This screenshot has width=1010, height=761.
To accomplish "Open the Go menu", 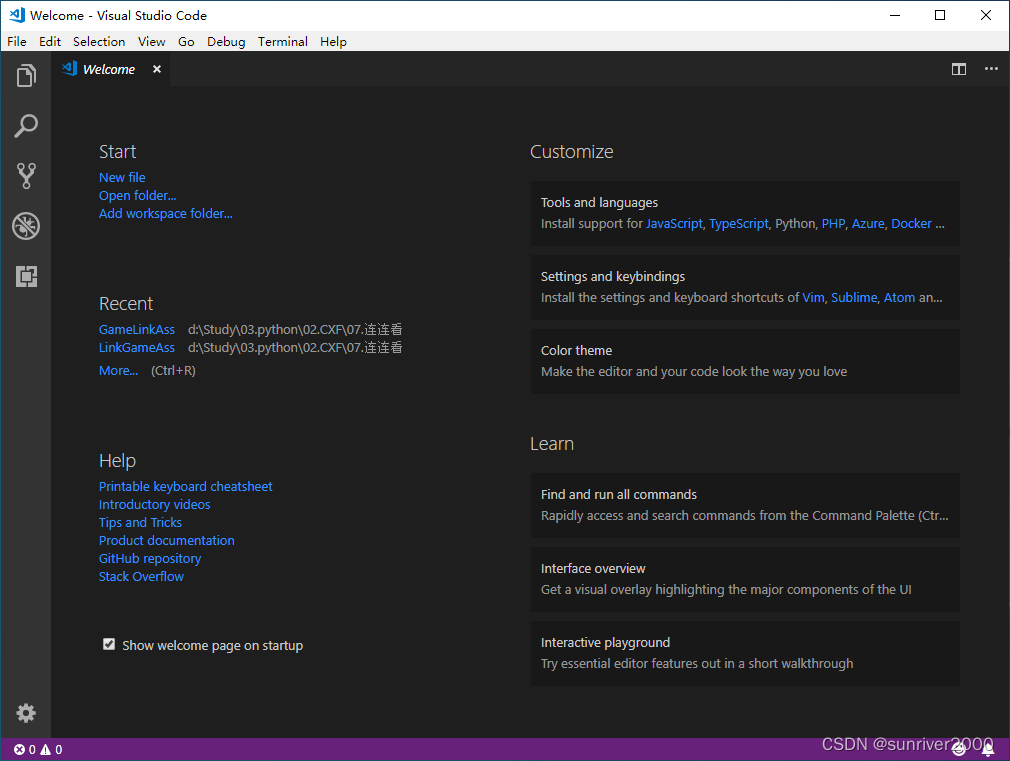I will click(186, 41).
